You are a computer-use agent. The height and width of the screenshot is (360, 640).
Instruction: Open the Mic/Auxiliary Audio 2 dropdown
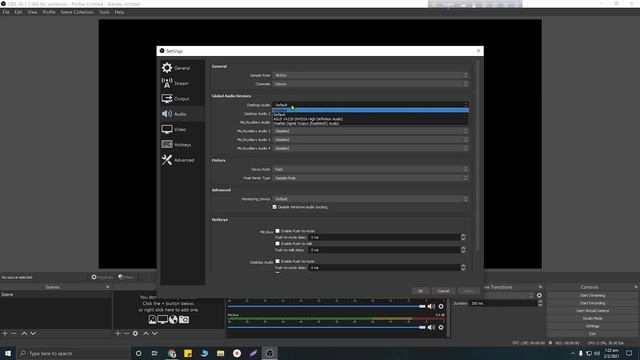click(x=371, y=131)
